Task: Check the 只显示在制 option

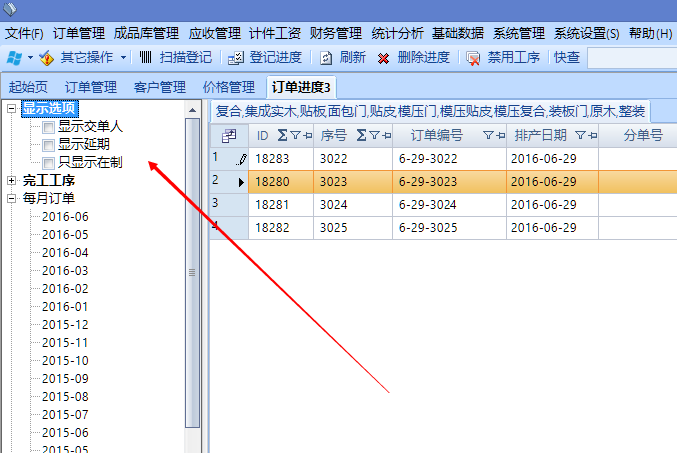Action: tap(48, 162)
